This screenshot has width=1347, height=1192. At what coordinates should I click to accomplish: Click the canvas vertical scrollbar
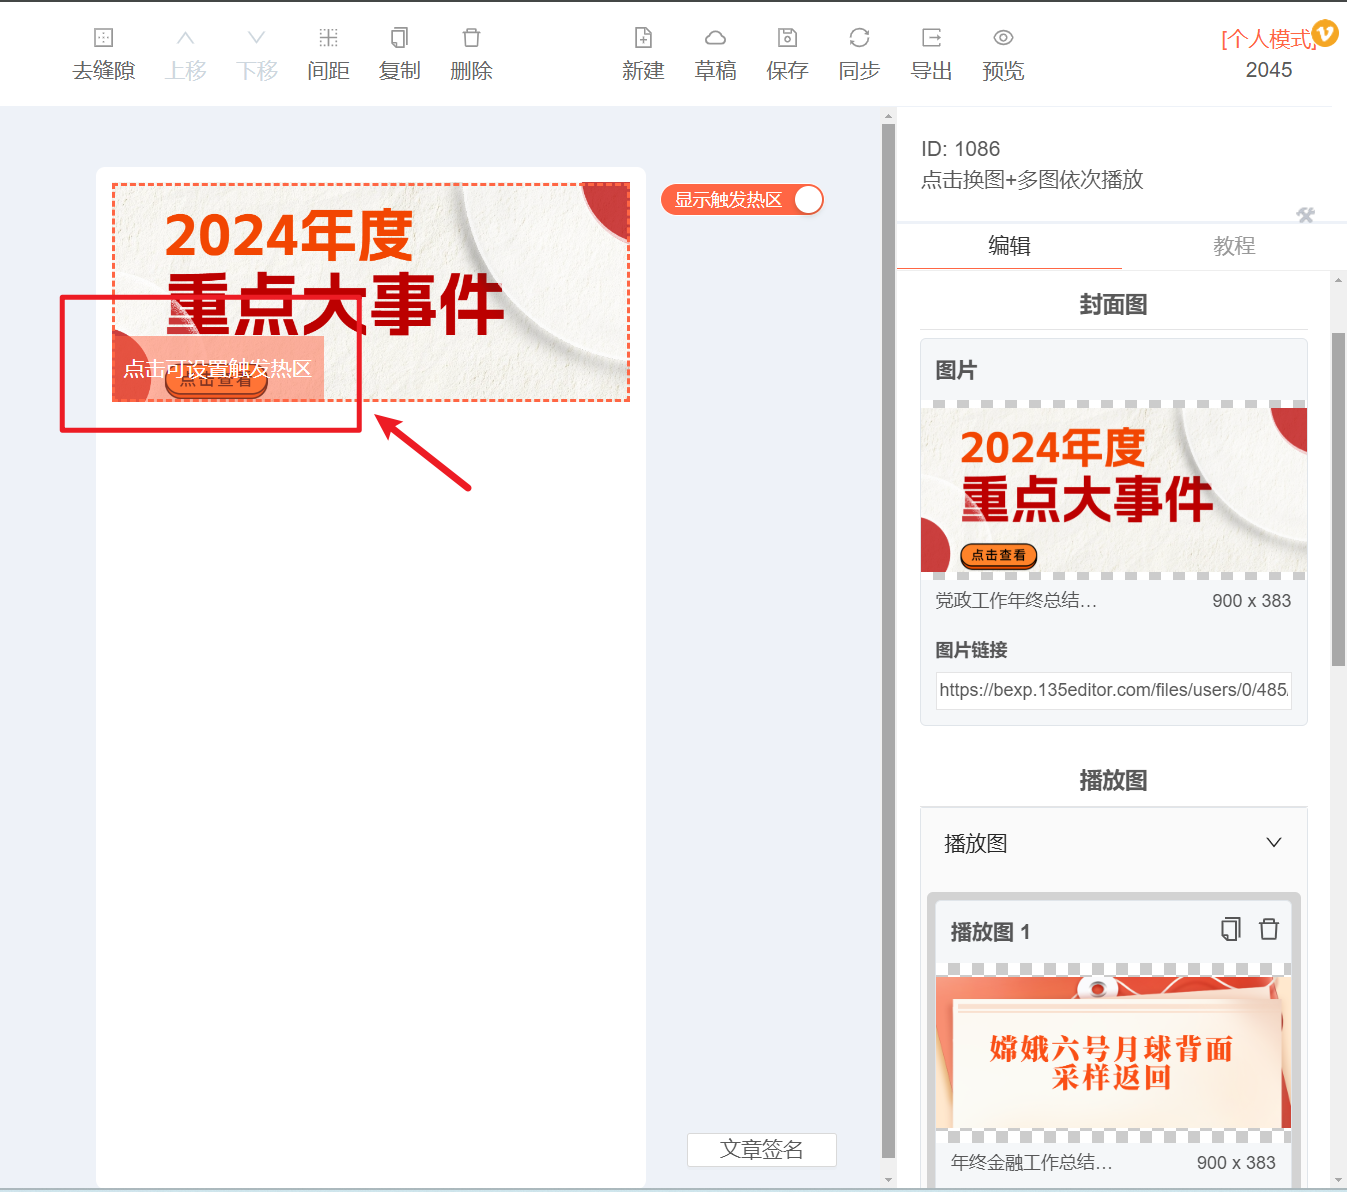tap(888, 640)
